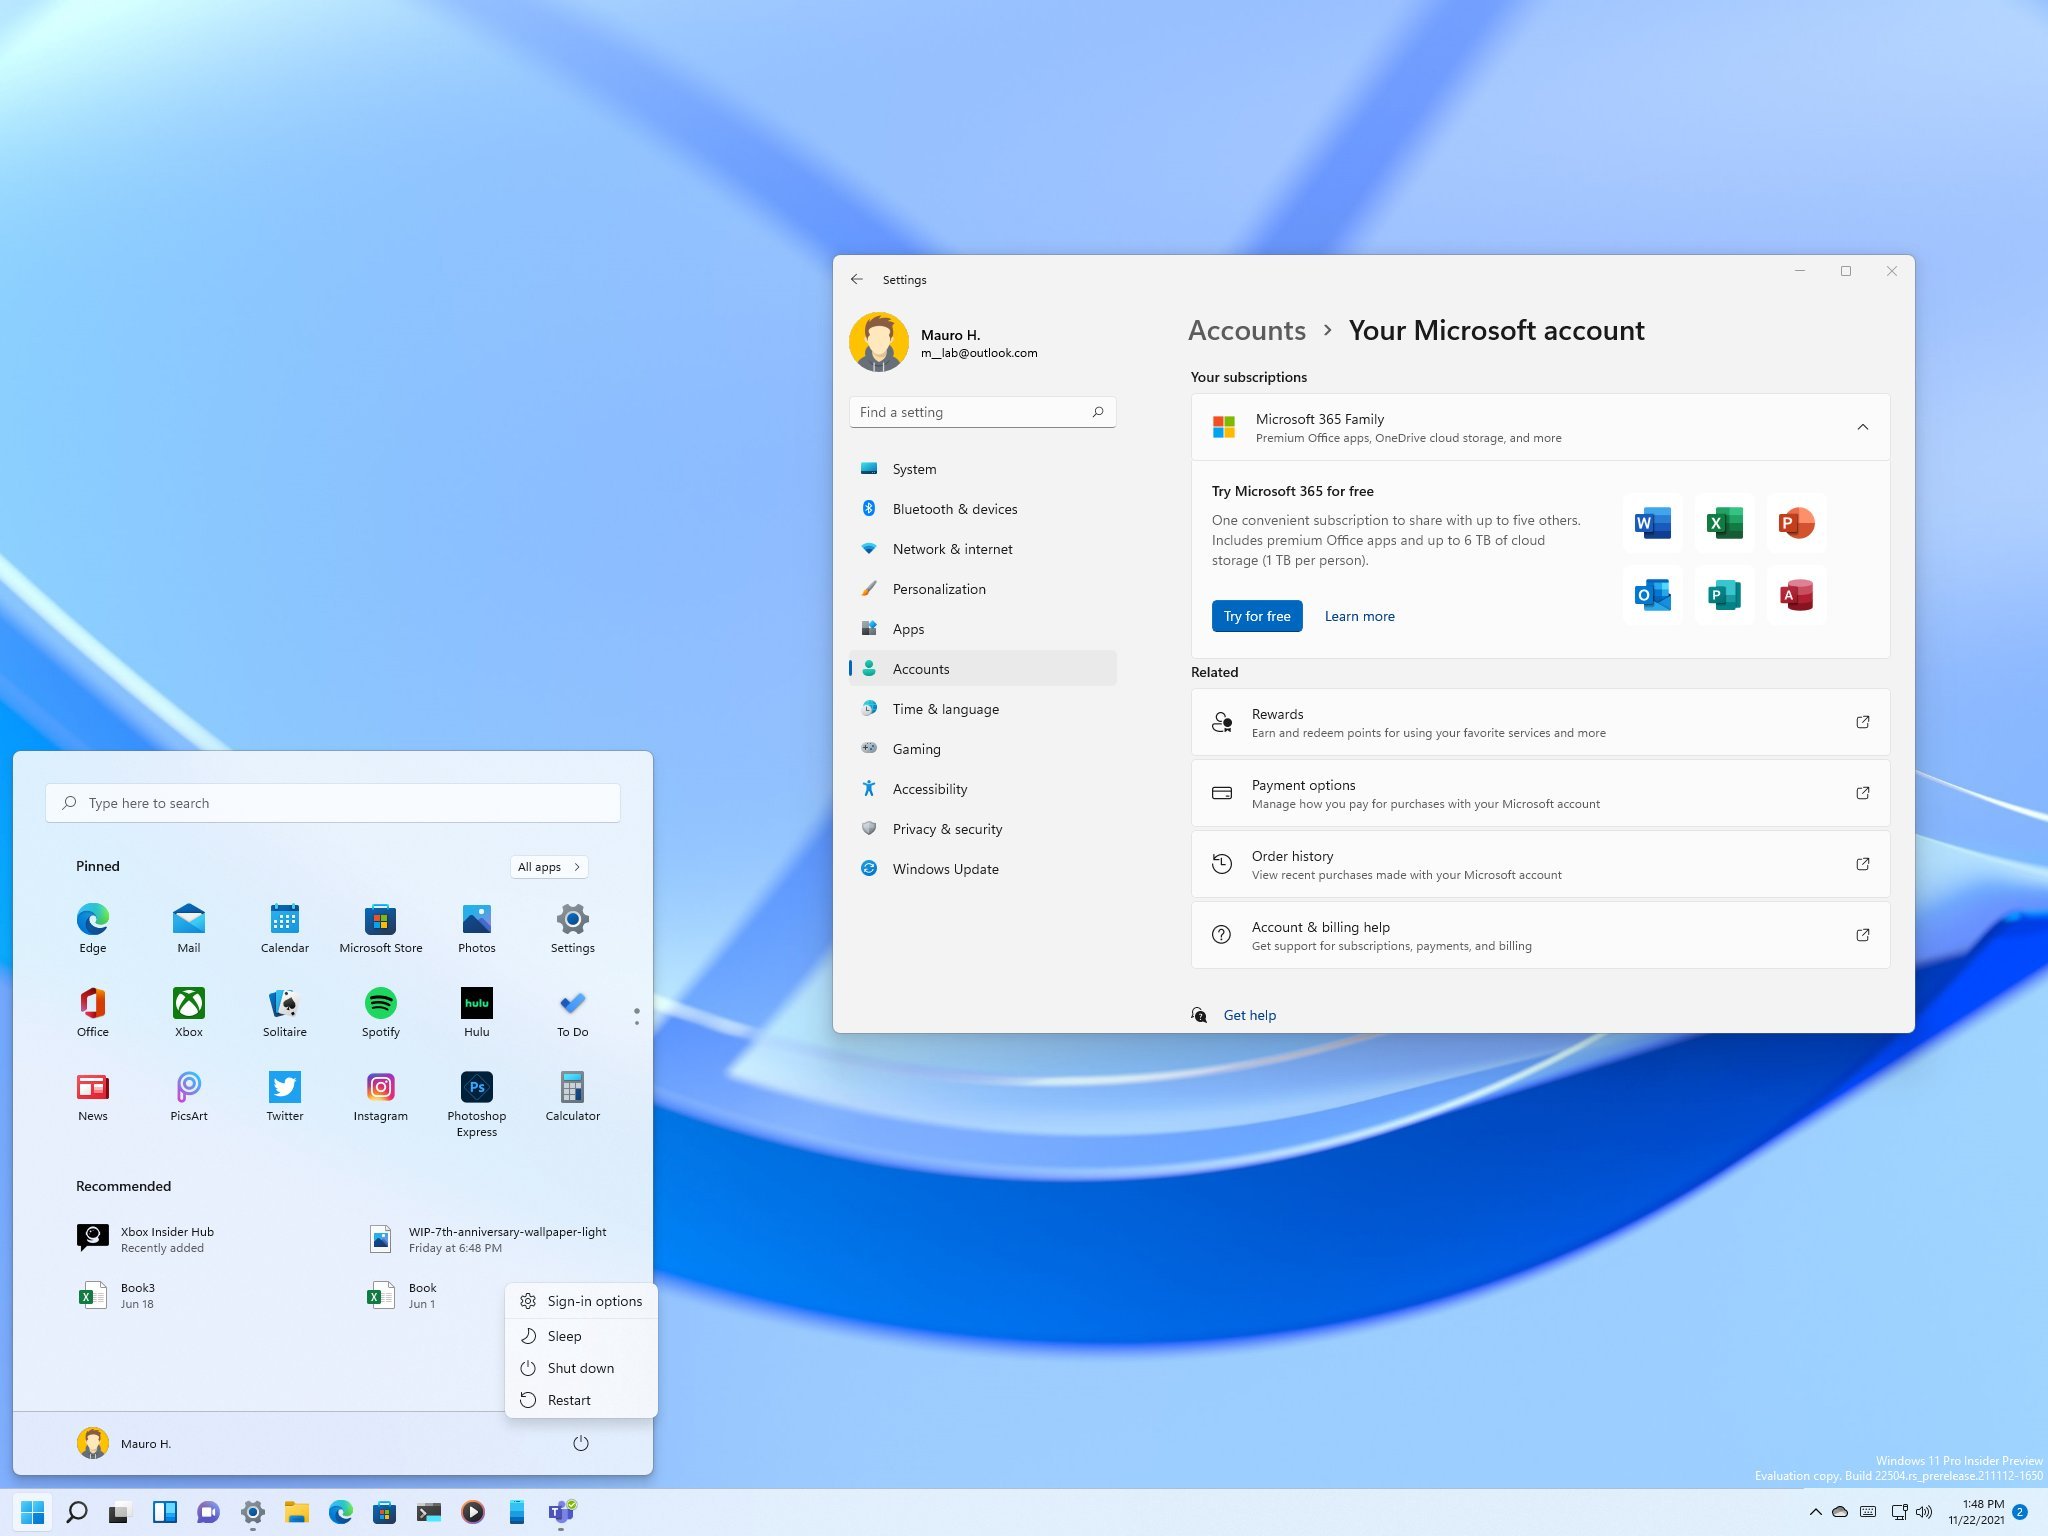Viewport: 2048px width, 1536px height.
Task: Select Restart from power menu
Action: [569, 1400]
